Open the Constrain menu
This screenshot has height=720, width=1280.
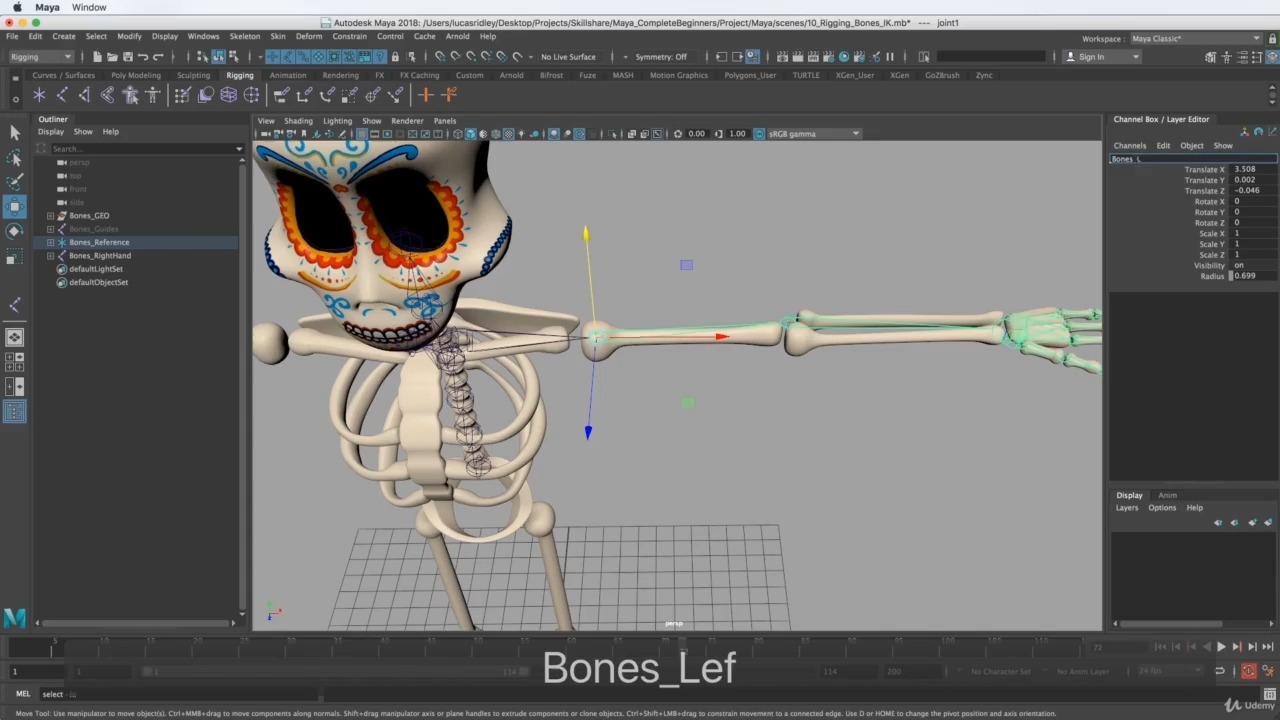coord(350,36)
